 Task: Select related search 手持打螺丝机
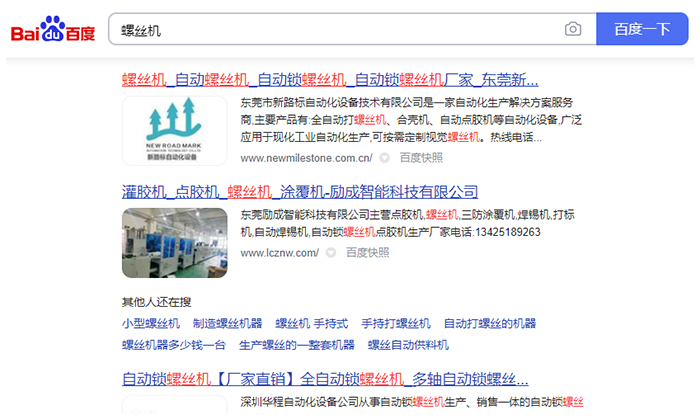coord(395,323)
